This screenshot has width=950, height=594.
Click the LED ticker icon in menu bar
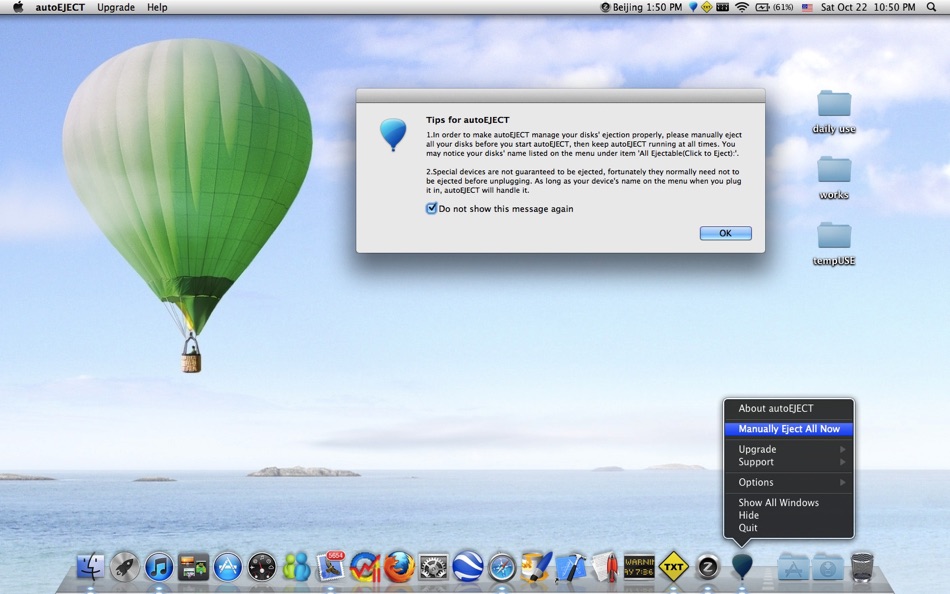click(x=722, y=7)
